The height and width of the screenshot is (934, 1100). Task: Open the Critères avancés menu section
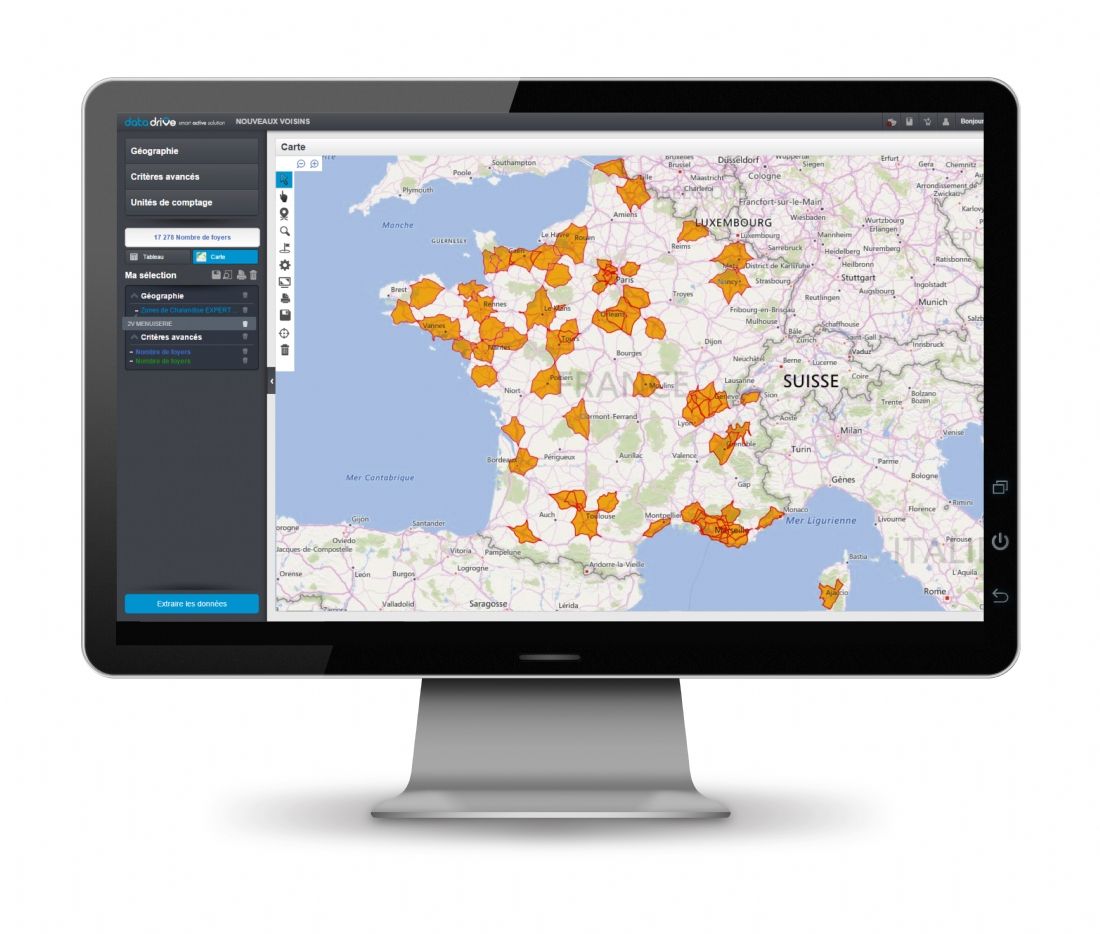click(x=192, y=177)
